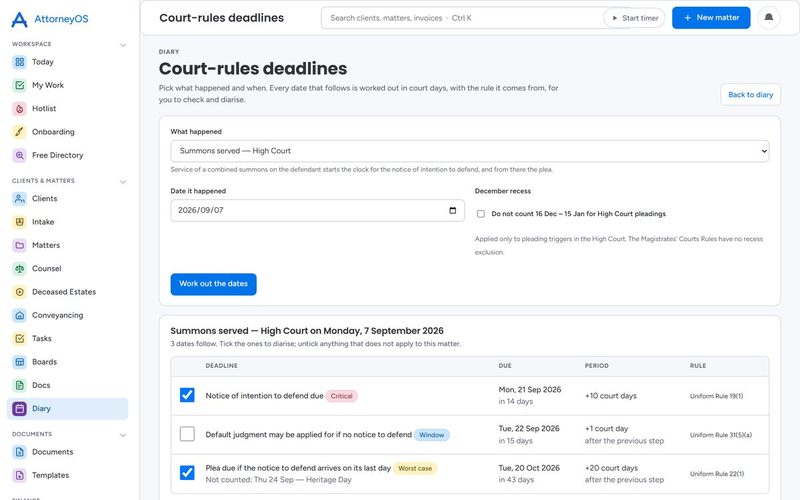Click the Worst case badge
This screenshot has height=500, width=800.
415,468
